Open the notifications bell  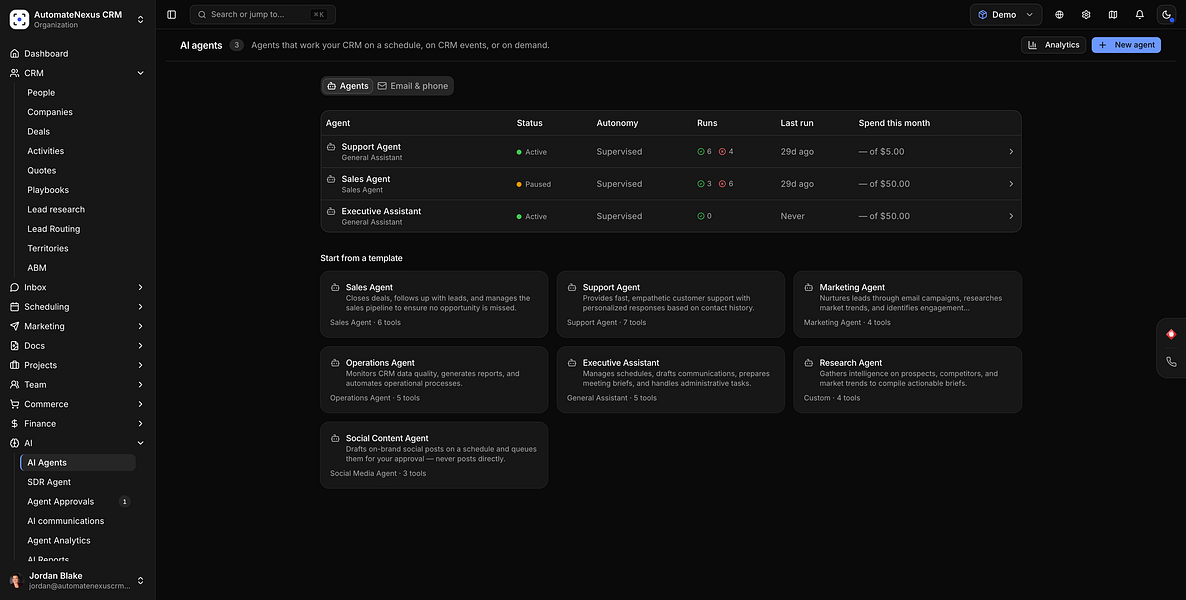click(x=1140, y=14)
